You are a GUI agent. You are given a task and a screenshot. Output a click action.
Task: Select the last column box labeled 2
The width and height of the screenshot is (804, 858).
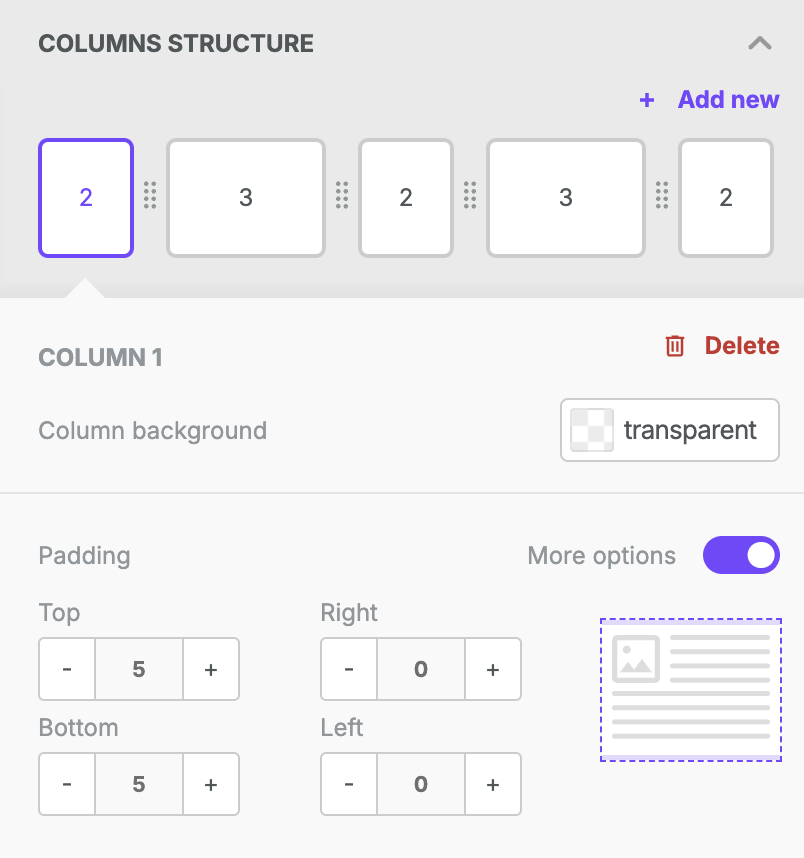click(x=726, y=198)
